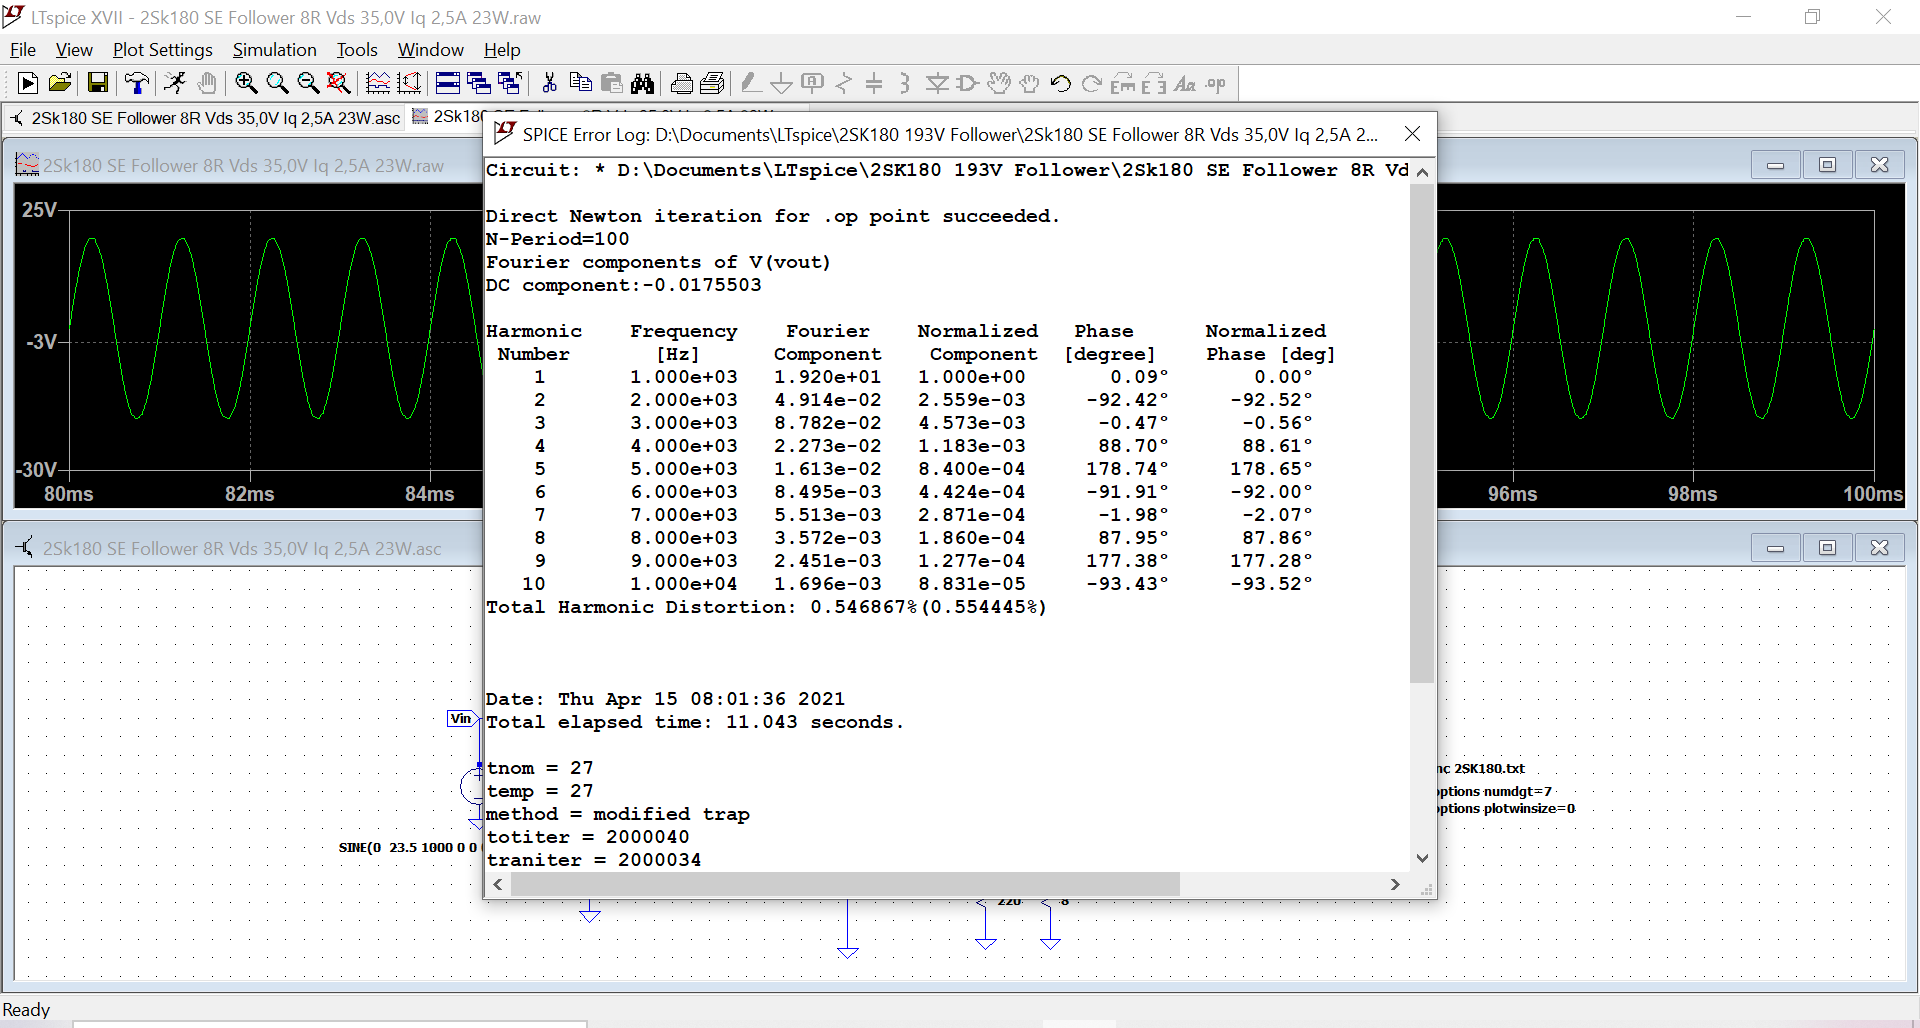Screen dimensions: 1920x1028
Task: Click the Autorange plot icon
Action: [x=409, y=84]
